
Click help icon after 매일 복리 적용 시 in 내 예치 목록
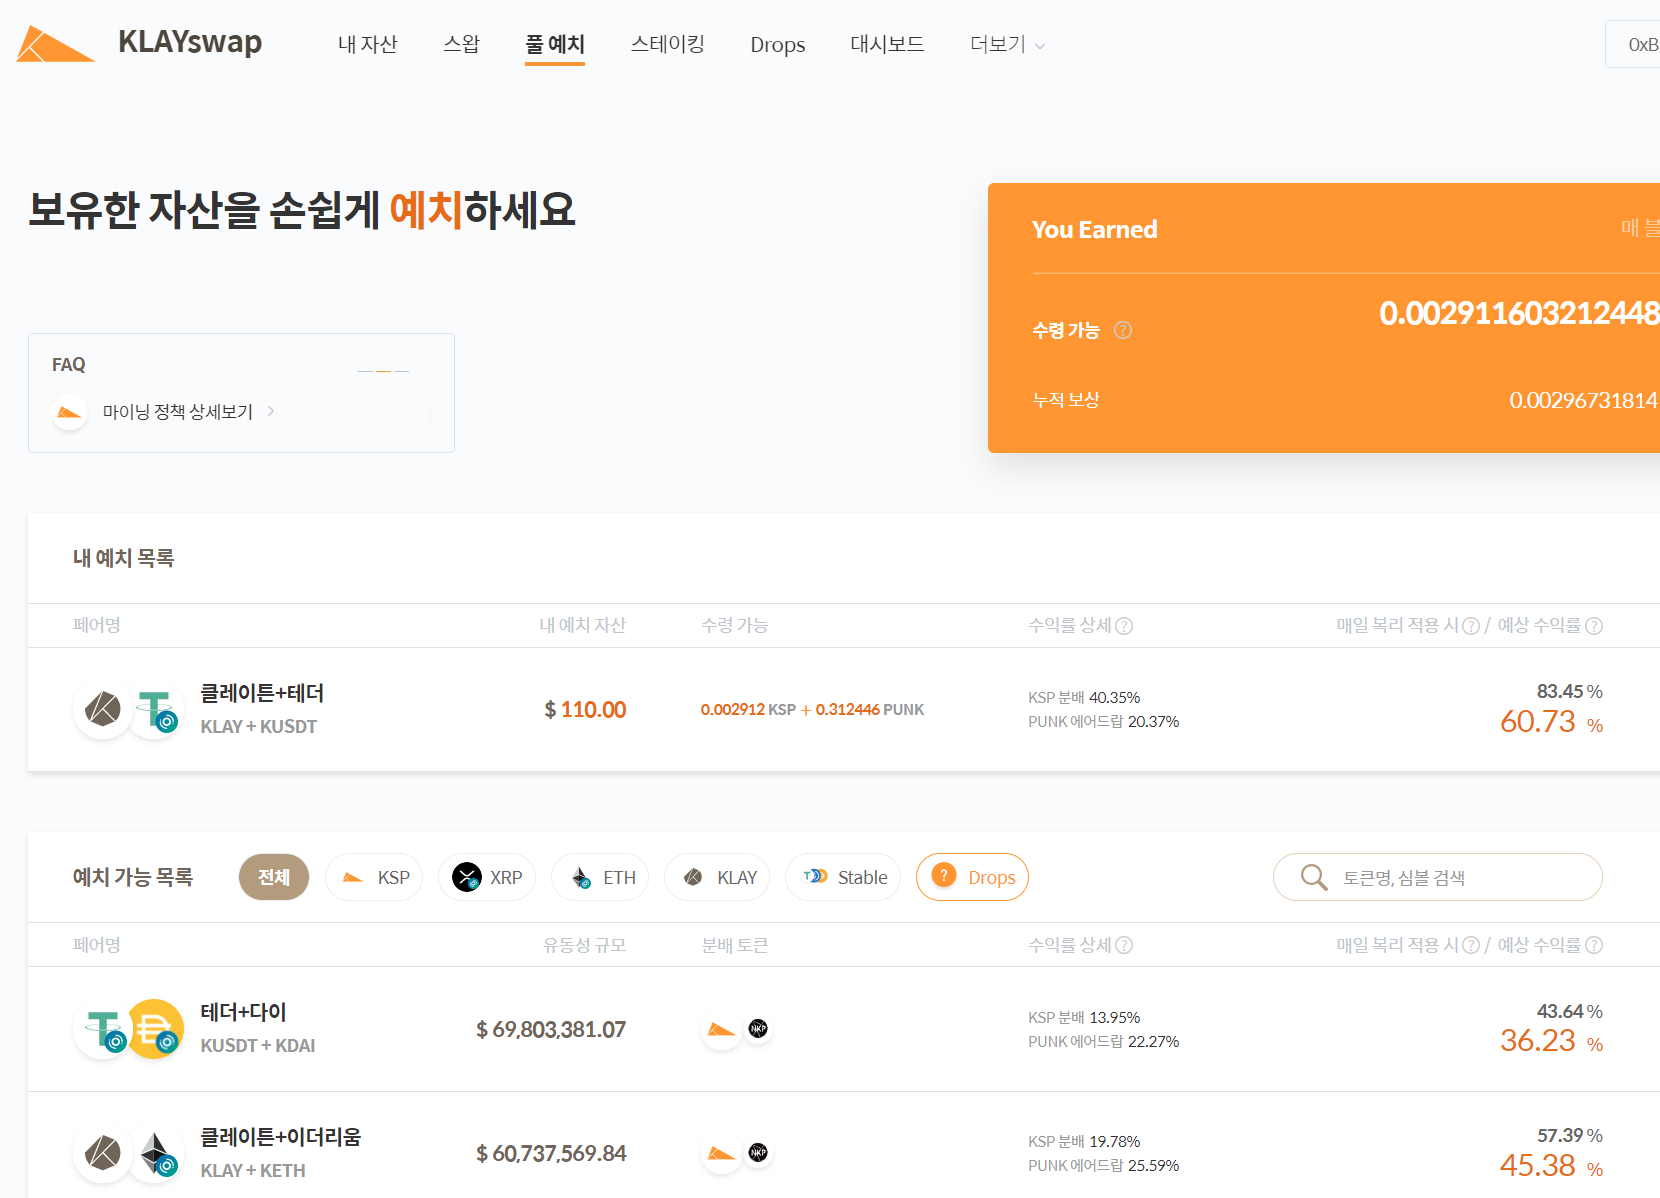click(1470, 626)
